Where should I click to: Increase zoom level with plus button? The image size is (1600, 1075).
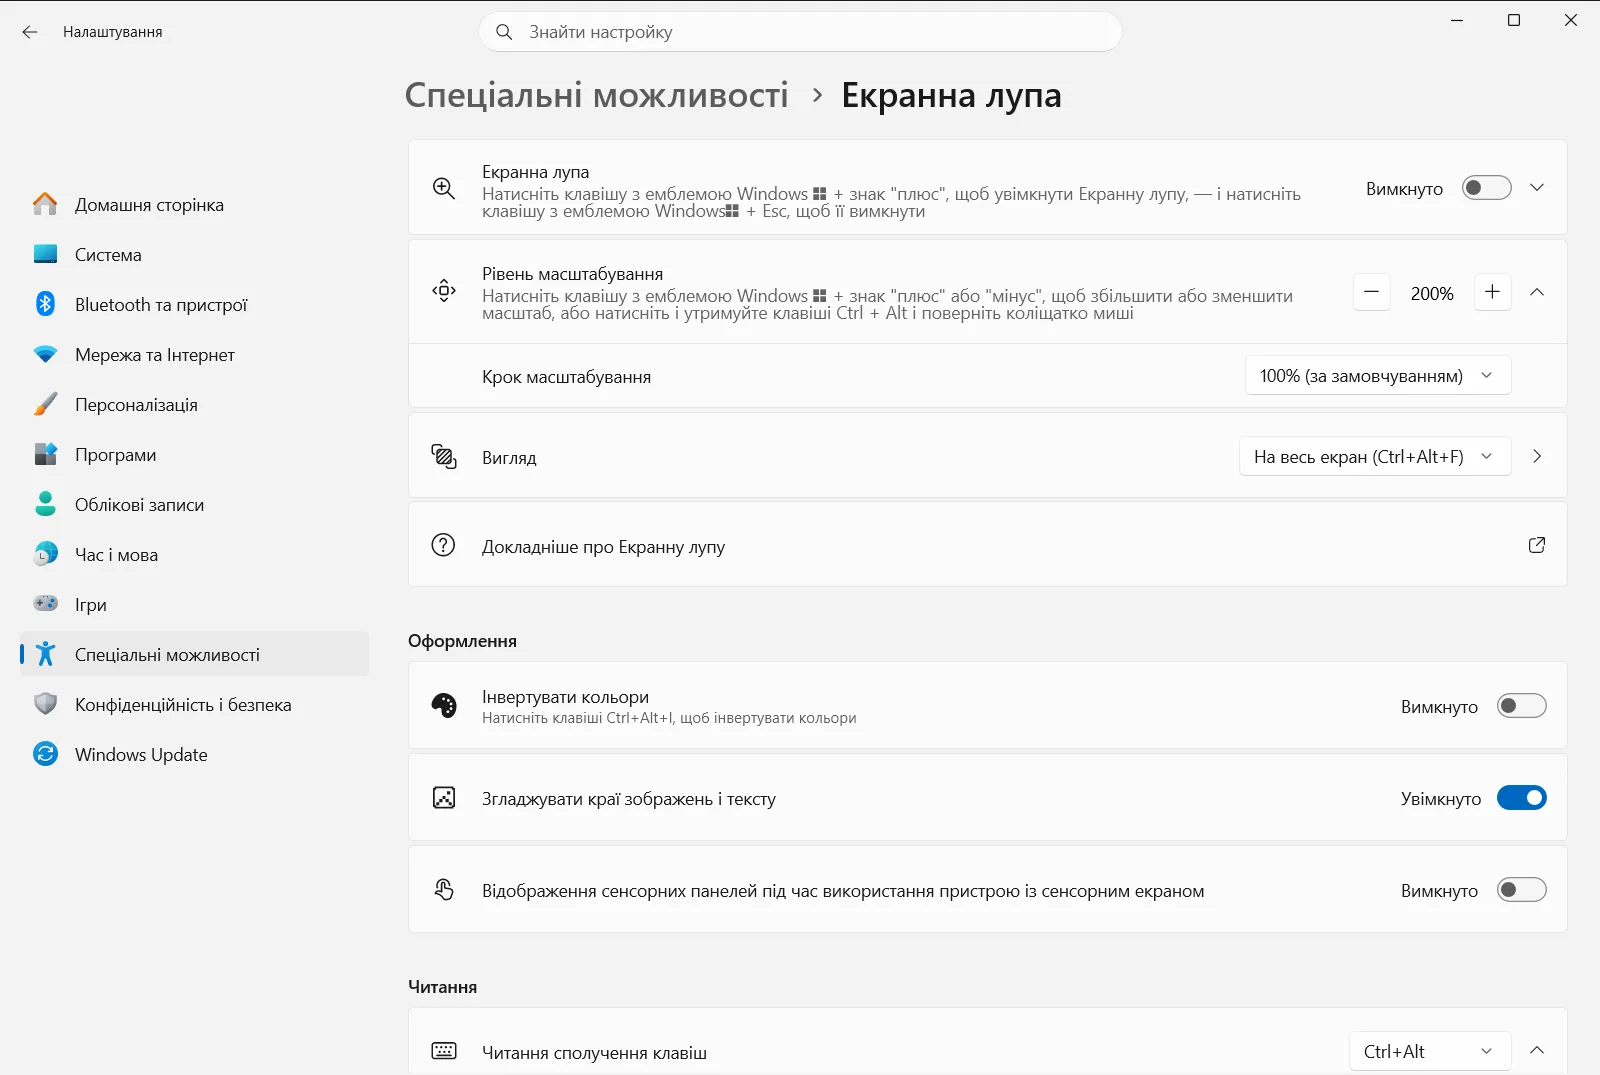click(1492, 292)
